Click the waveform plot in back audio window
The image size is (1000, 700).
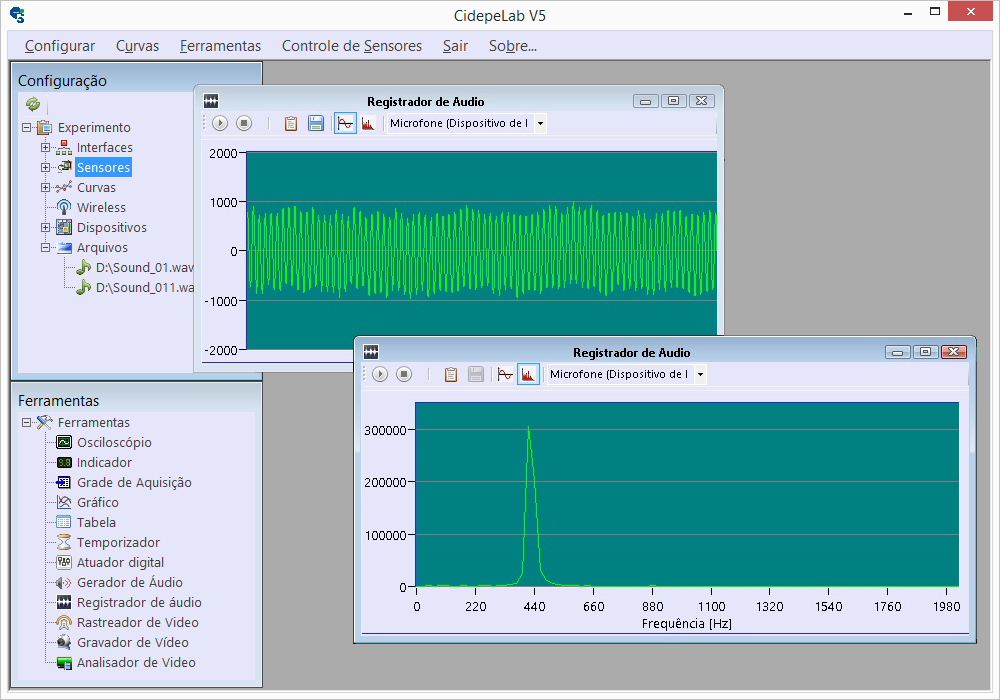coord(482,251)
